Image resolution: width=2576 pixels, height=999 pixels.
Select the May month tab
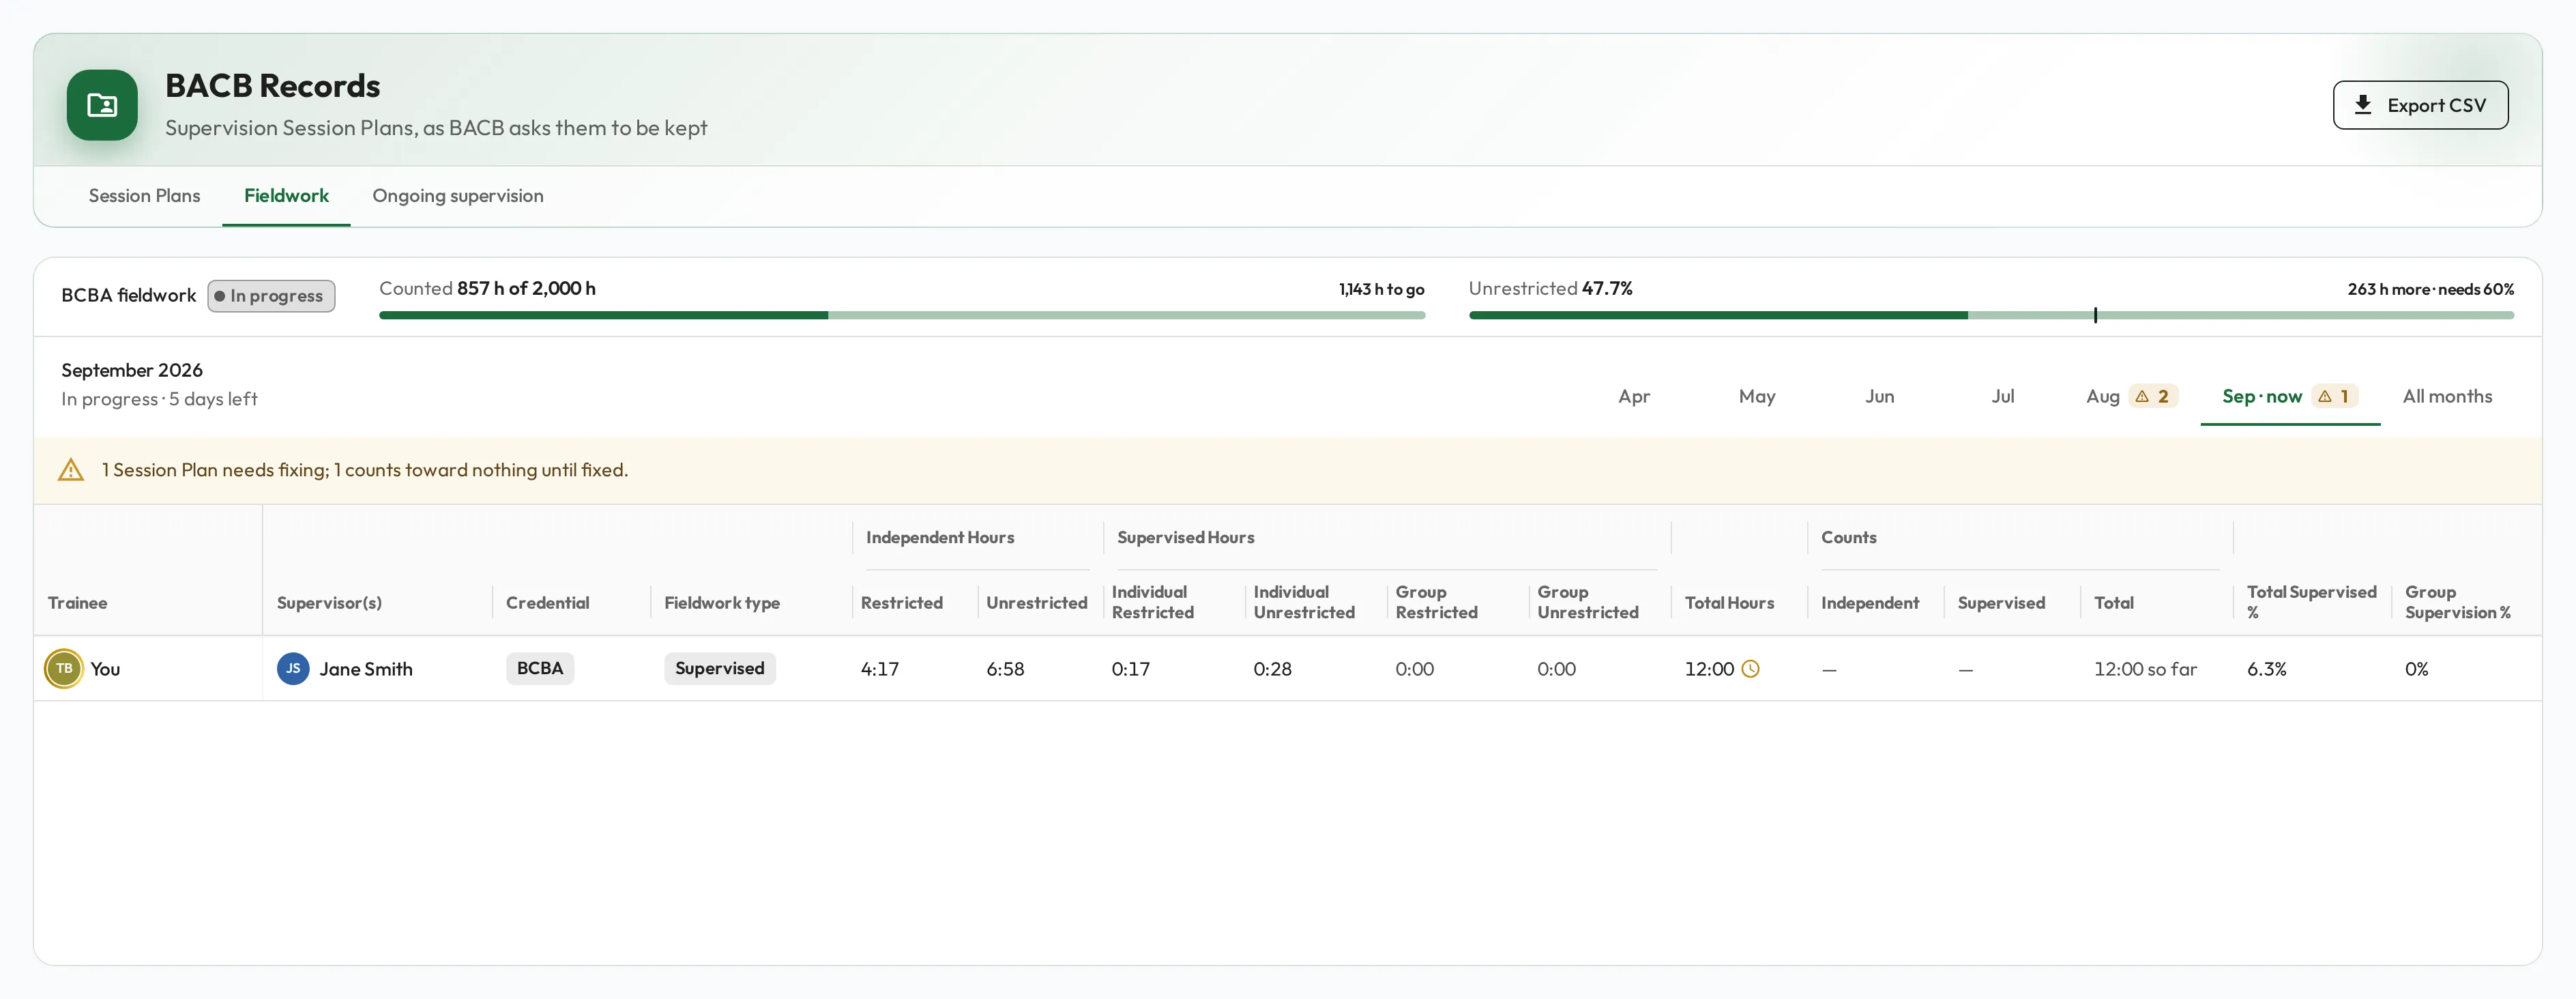pyautogui.click(x=1757, y=396)
